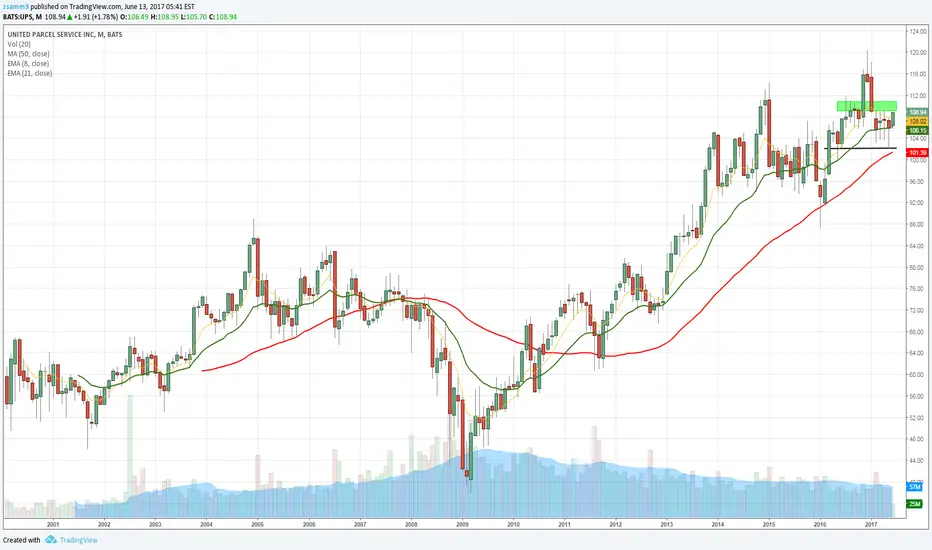Click the 44.00 price axis label
This screenshot has height=550, width=932.
coord(916,461)
